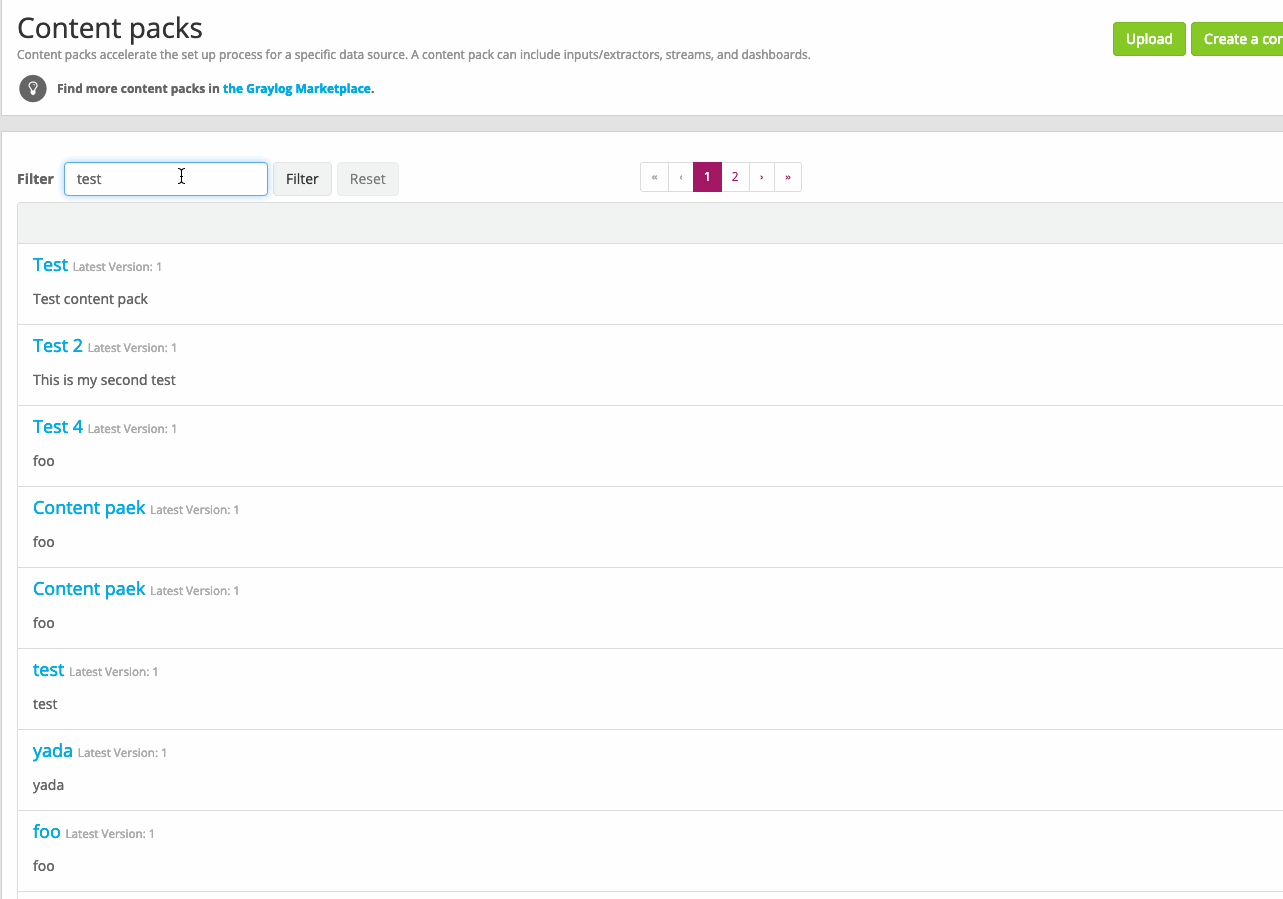The height and width of the screenshot is (899, 1283).
Task: Open the "Test 2" content pack
Action: click(x=58, y=346)
